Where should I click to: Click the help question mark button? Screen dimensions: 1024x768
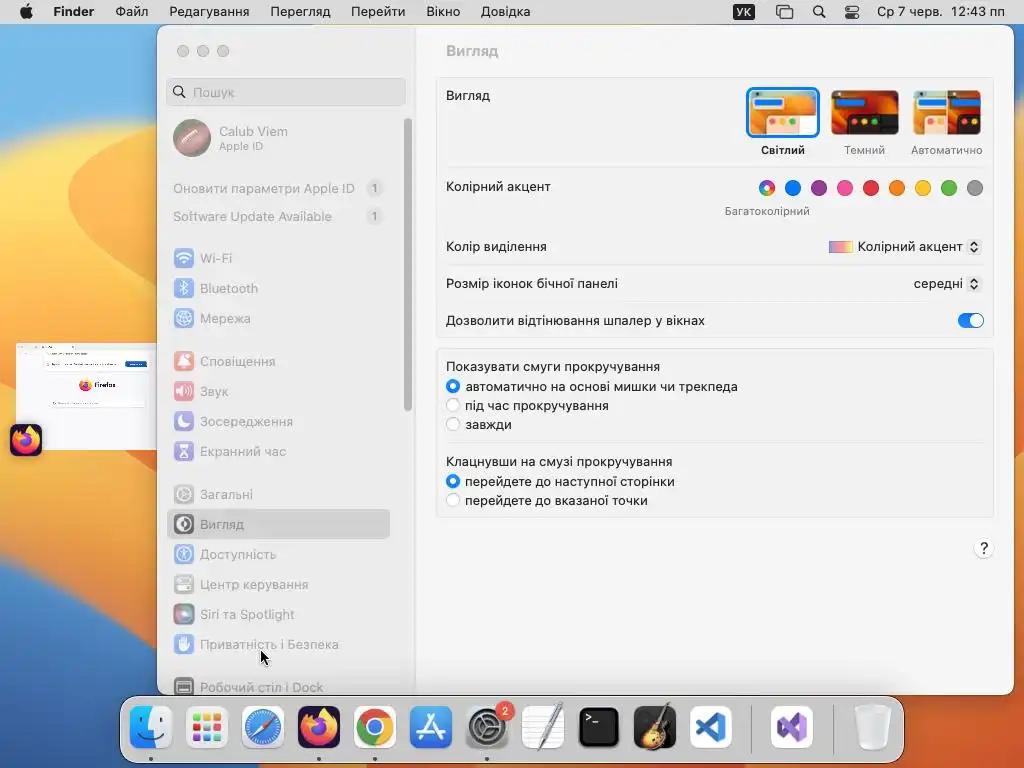click(984, 548)
